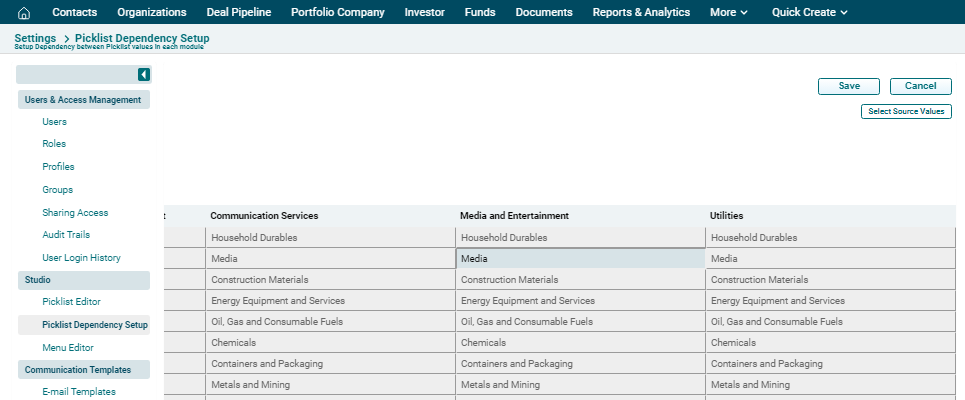965x400 pixels.
Task: Expand the Quick Create dropdown
Action: click(809, 13)
